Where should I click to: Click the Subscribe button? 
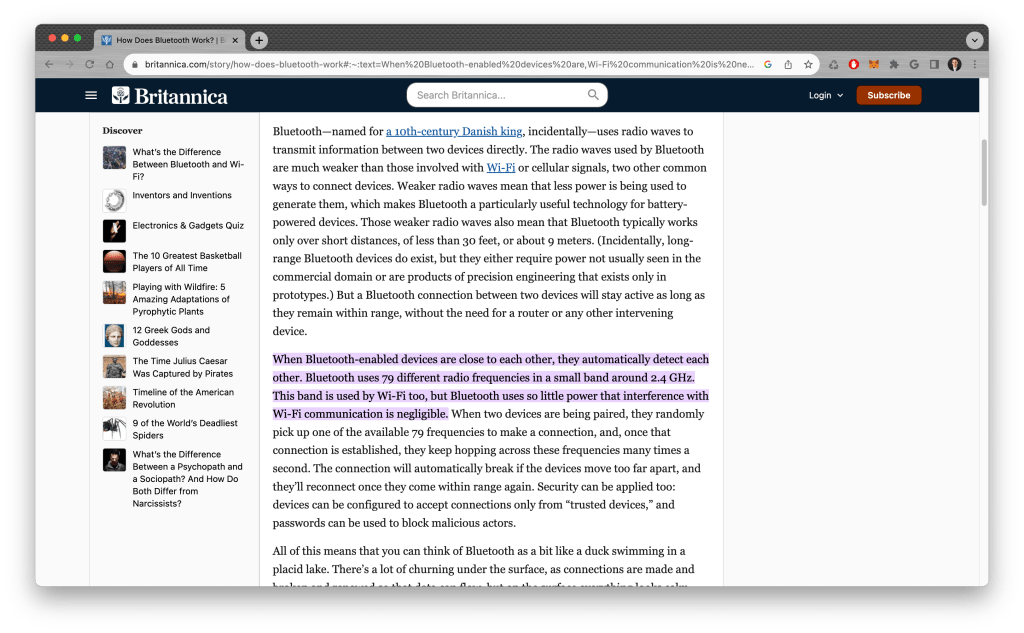pyautogui.click(x=888, y=95)
